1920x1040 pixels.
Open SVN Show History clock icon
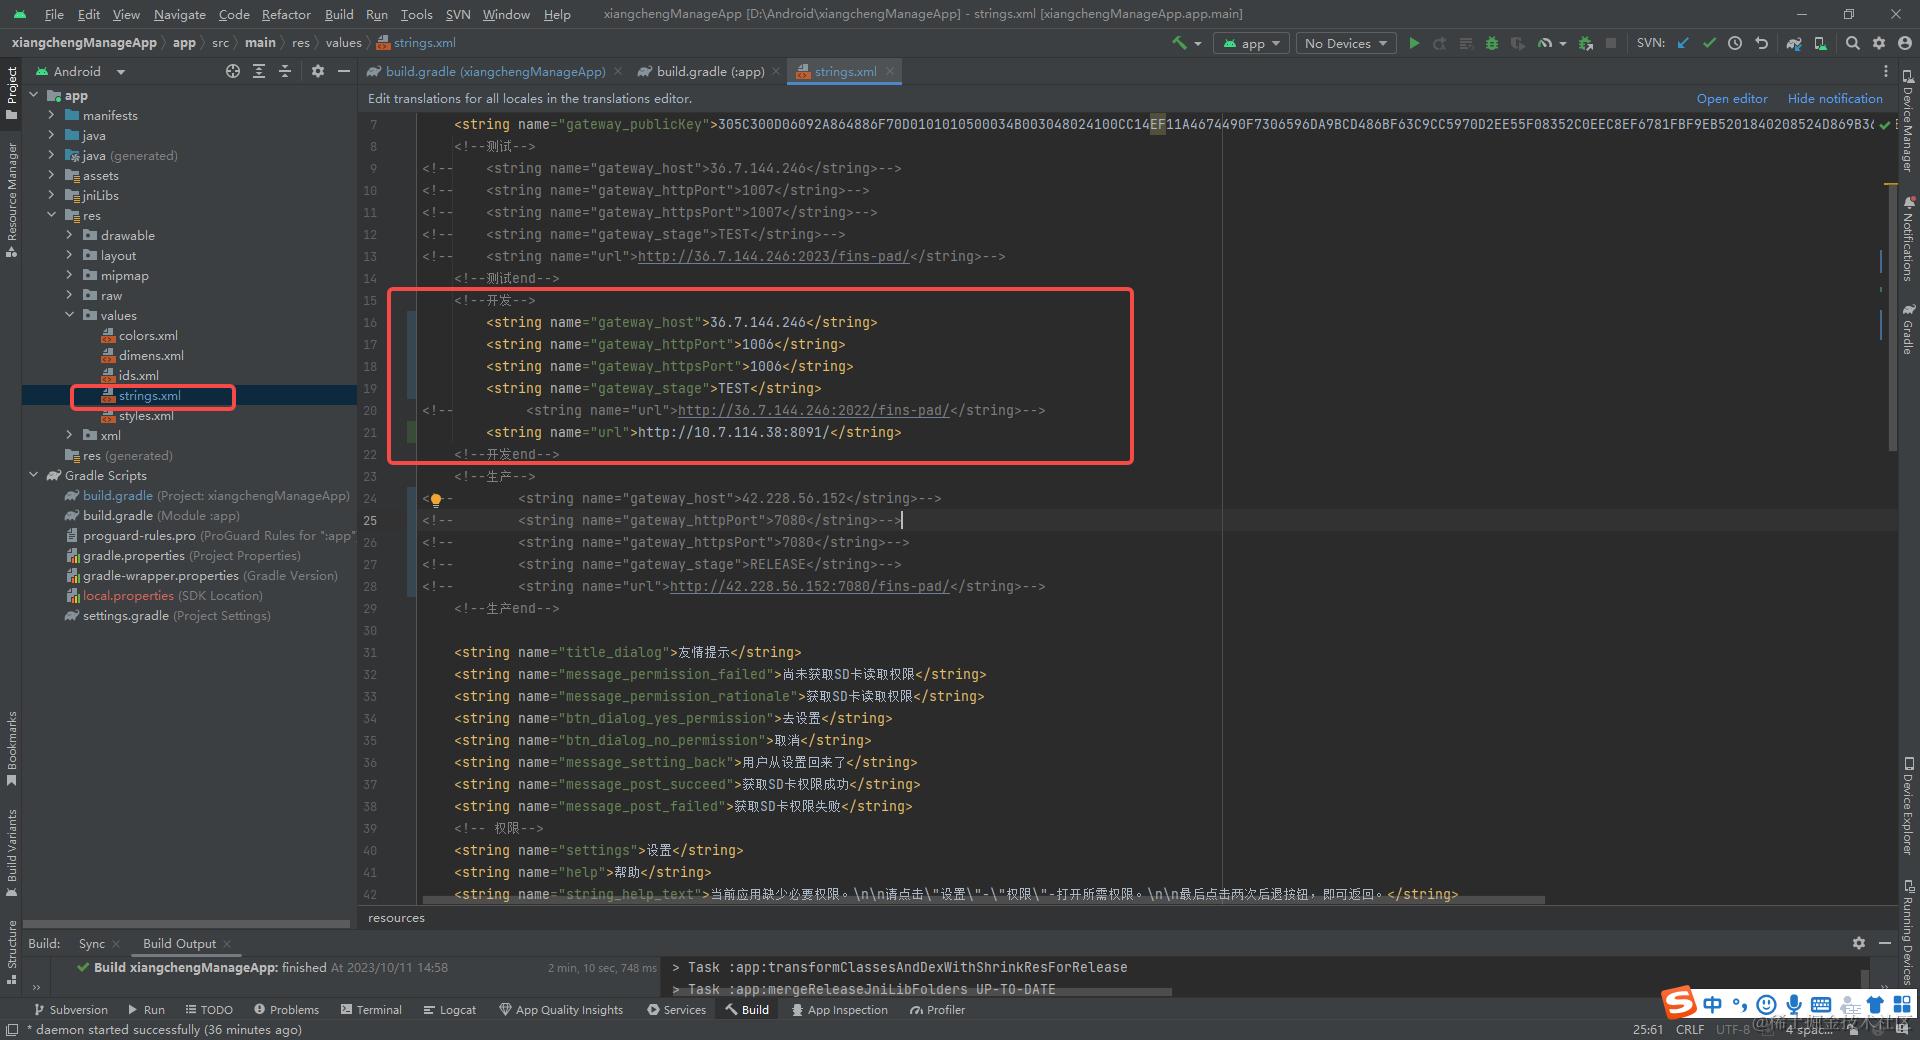pyautogui.click(x=1735, y=43)
